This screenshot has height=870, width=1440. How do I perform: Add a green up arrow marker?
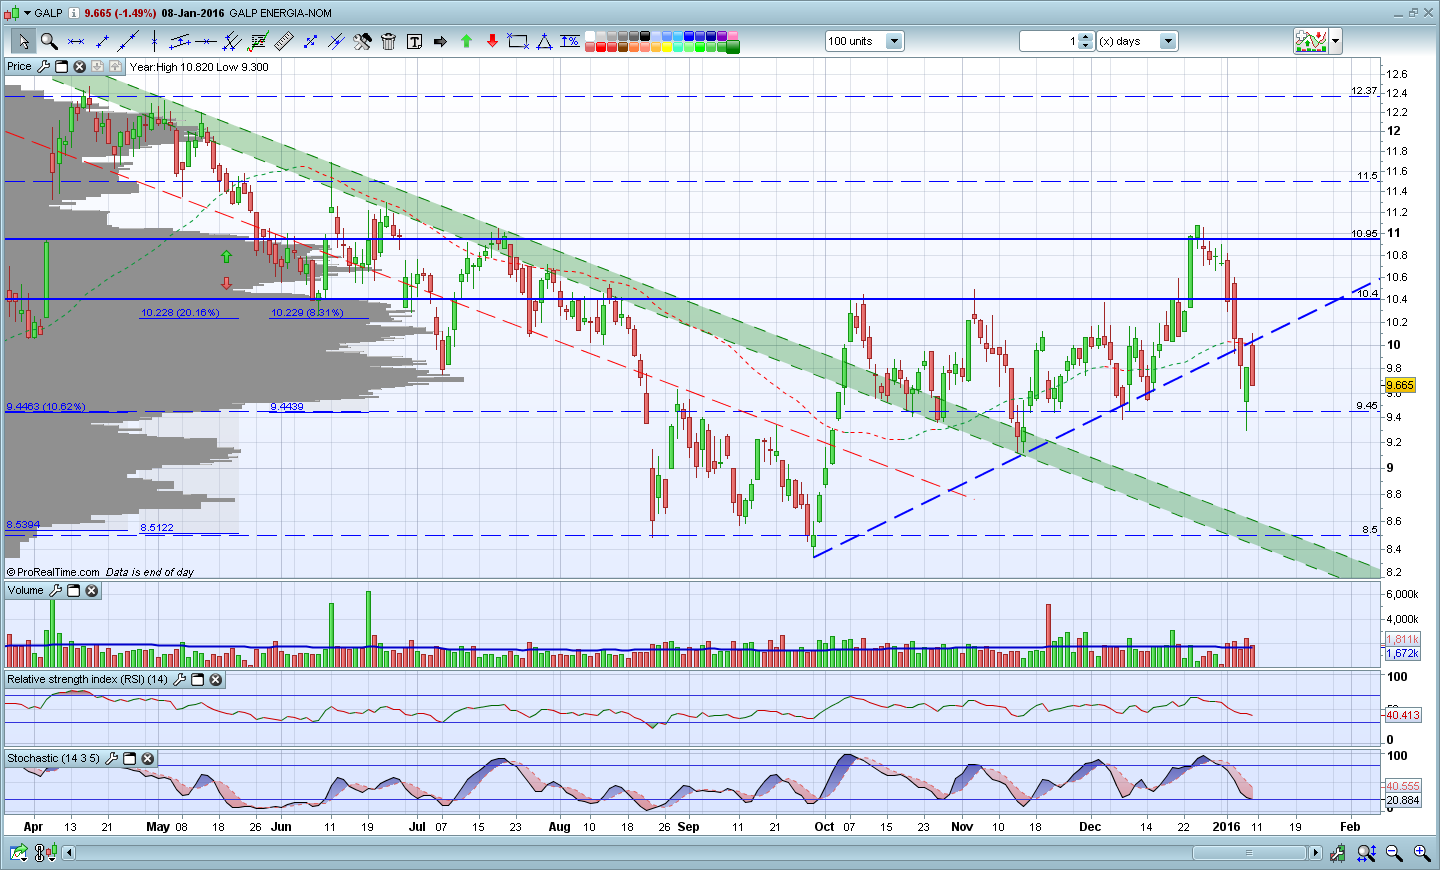(x=466, y=41)
